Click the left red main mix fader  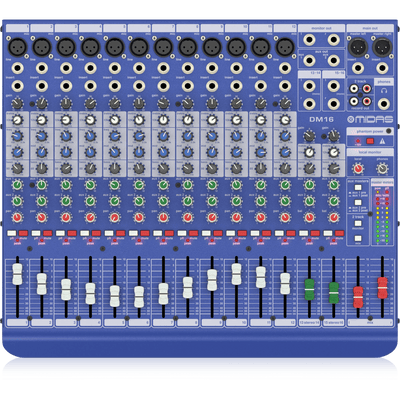point(358,297)
